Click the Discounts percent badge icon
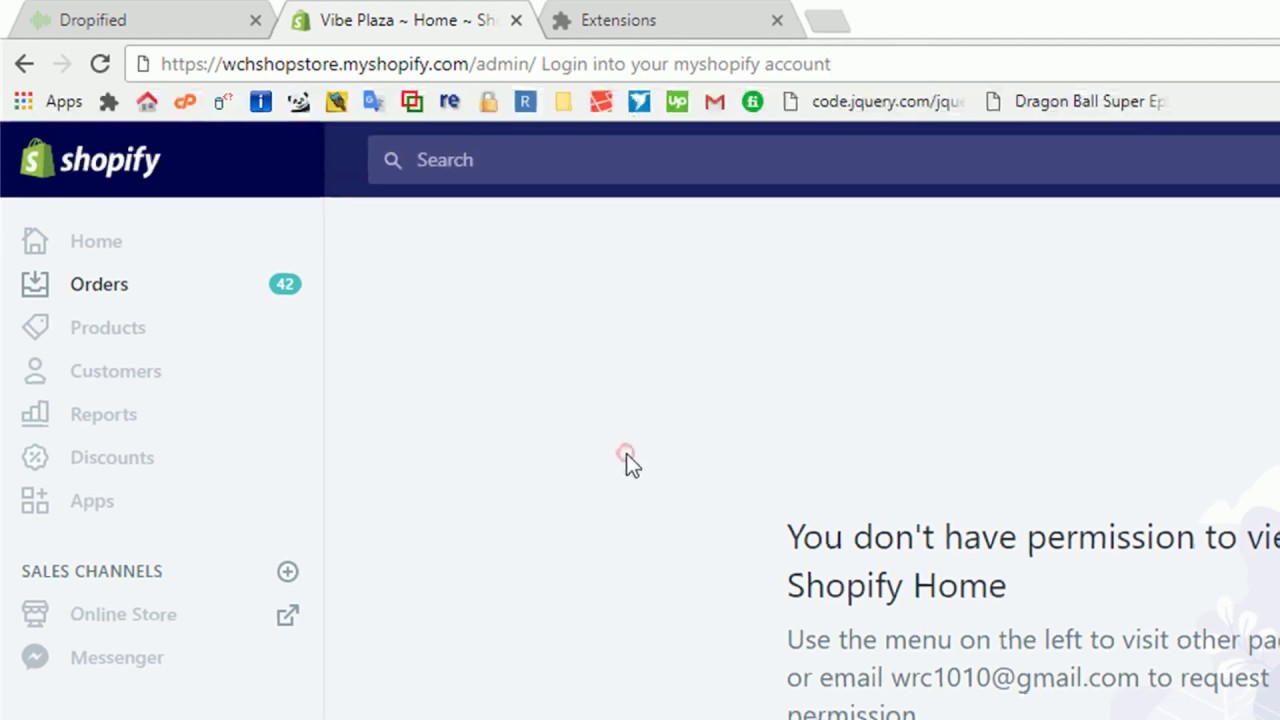This screenshot has width=1280, height=720. tap(35, 457)
